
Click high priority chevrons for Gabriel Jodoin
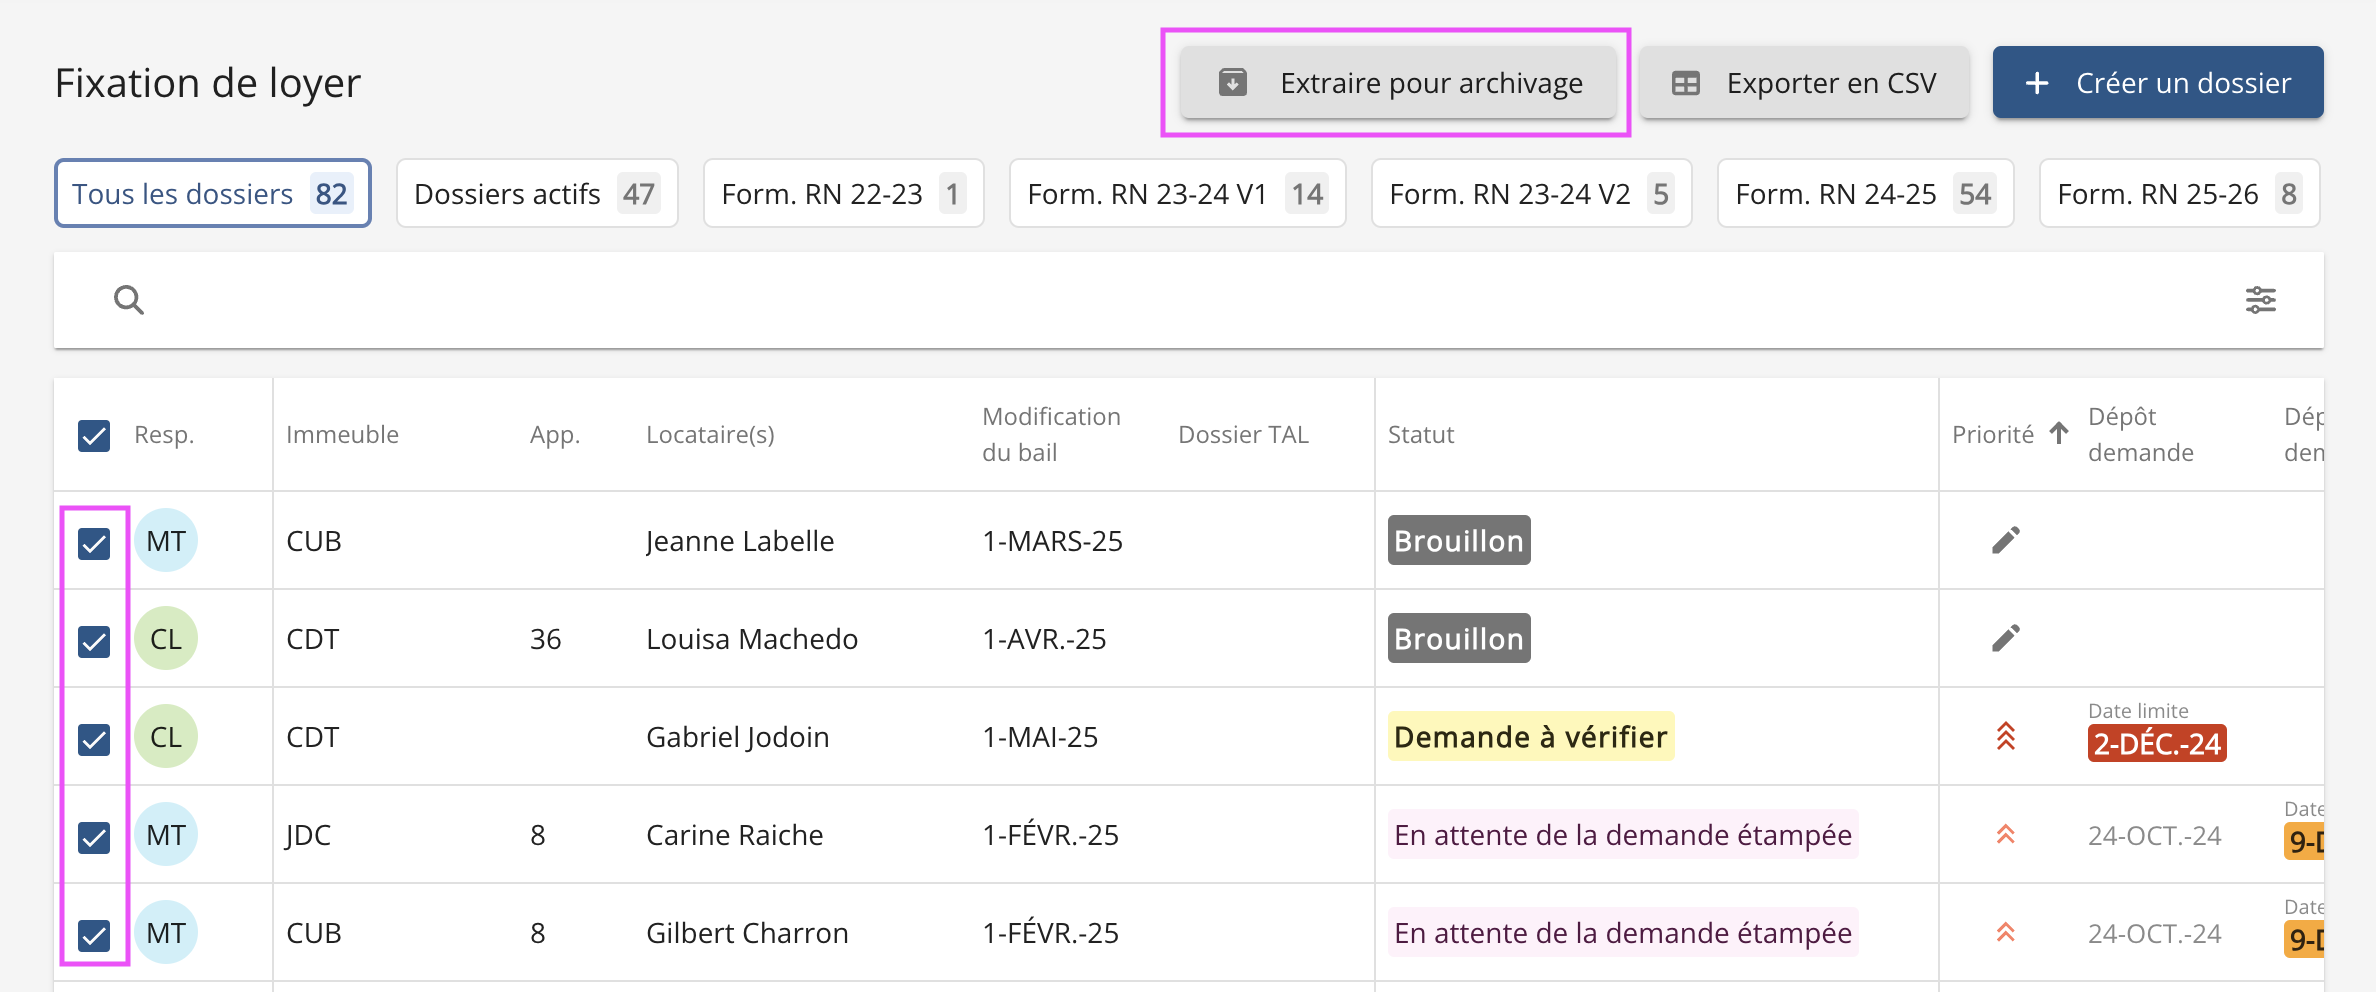click(2005, 737)
